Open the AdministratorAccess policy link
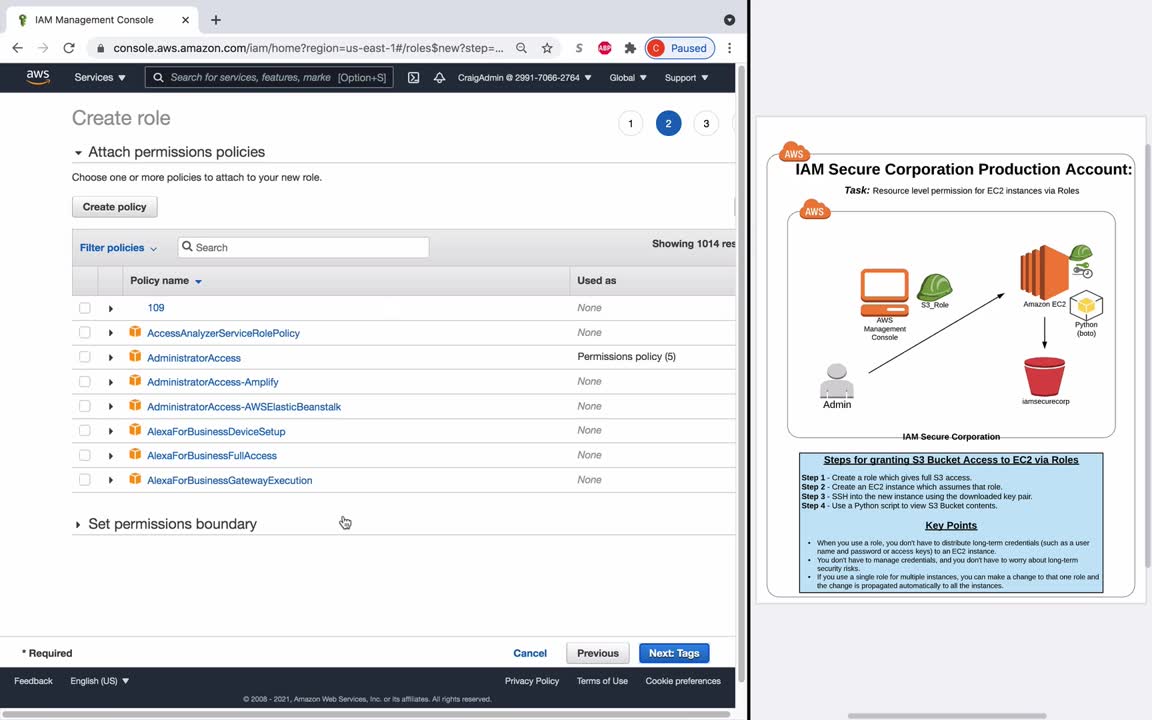The image size is (1152, 720). coord(194,358)
